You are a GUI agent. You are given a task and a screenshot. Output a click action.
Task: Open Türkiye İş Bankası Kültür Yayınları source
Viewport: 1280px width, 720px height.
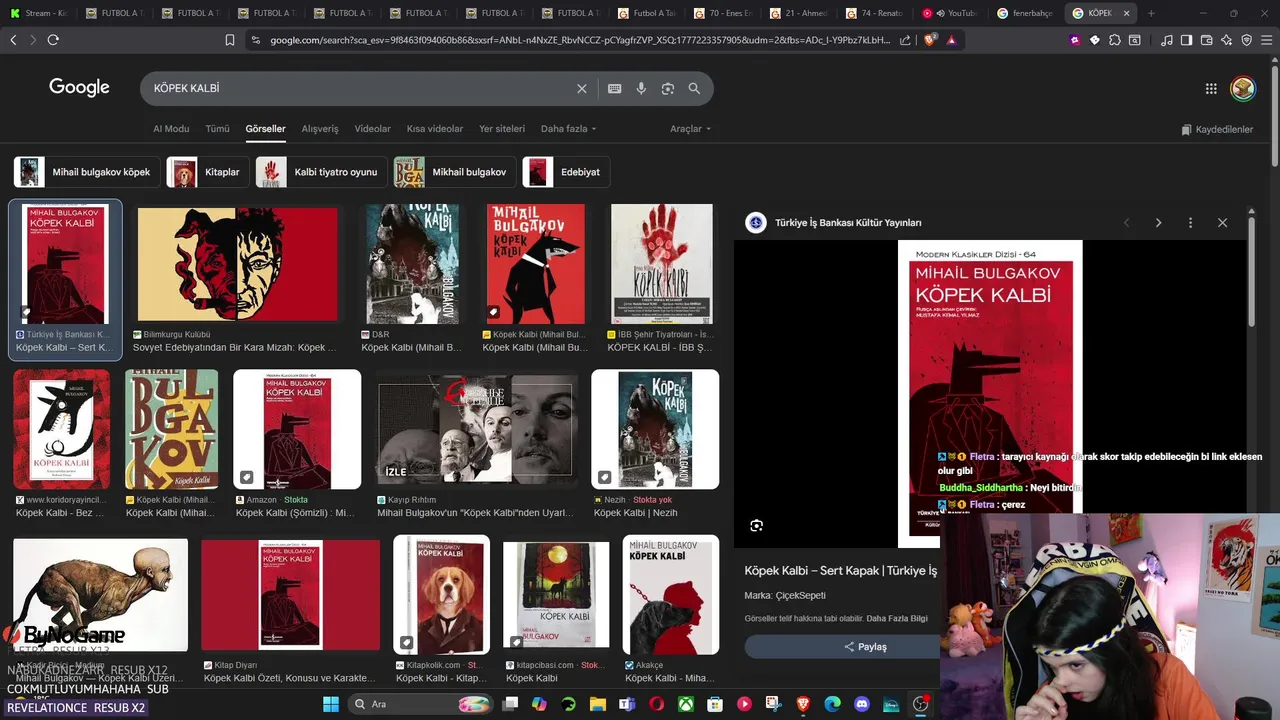click(848, 223)
